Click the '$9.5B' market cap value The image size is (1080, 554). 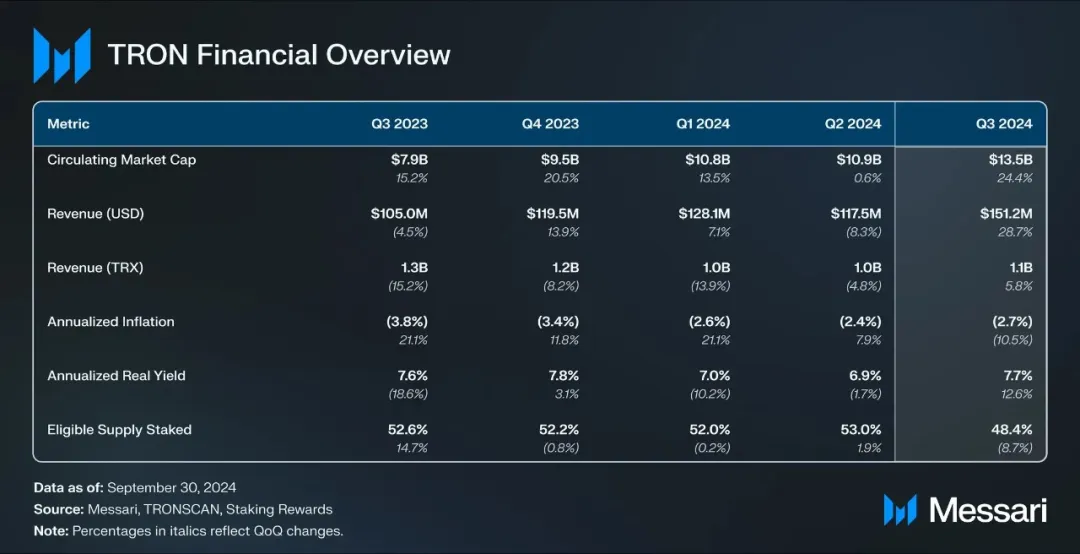tap(560, 160)
